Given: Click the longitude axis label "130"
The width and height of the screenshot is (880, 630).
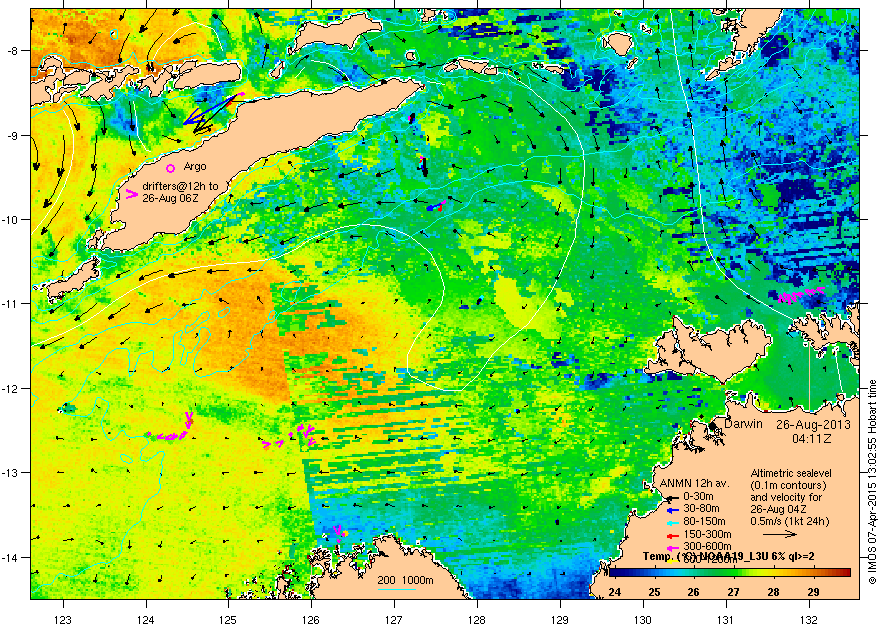Looking at the screenshot, I should [x=643, y=620].
